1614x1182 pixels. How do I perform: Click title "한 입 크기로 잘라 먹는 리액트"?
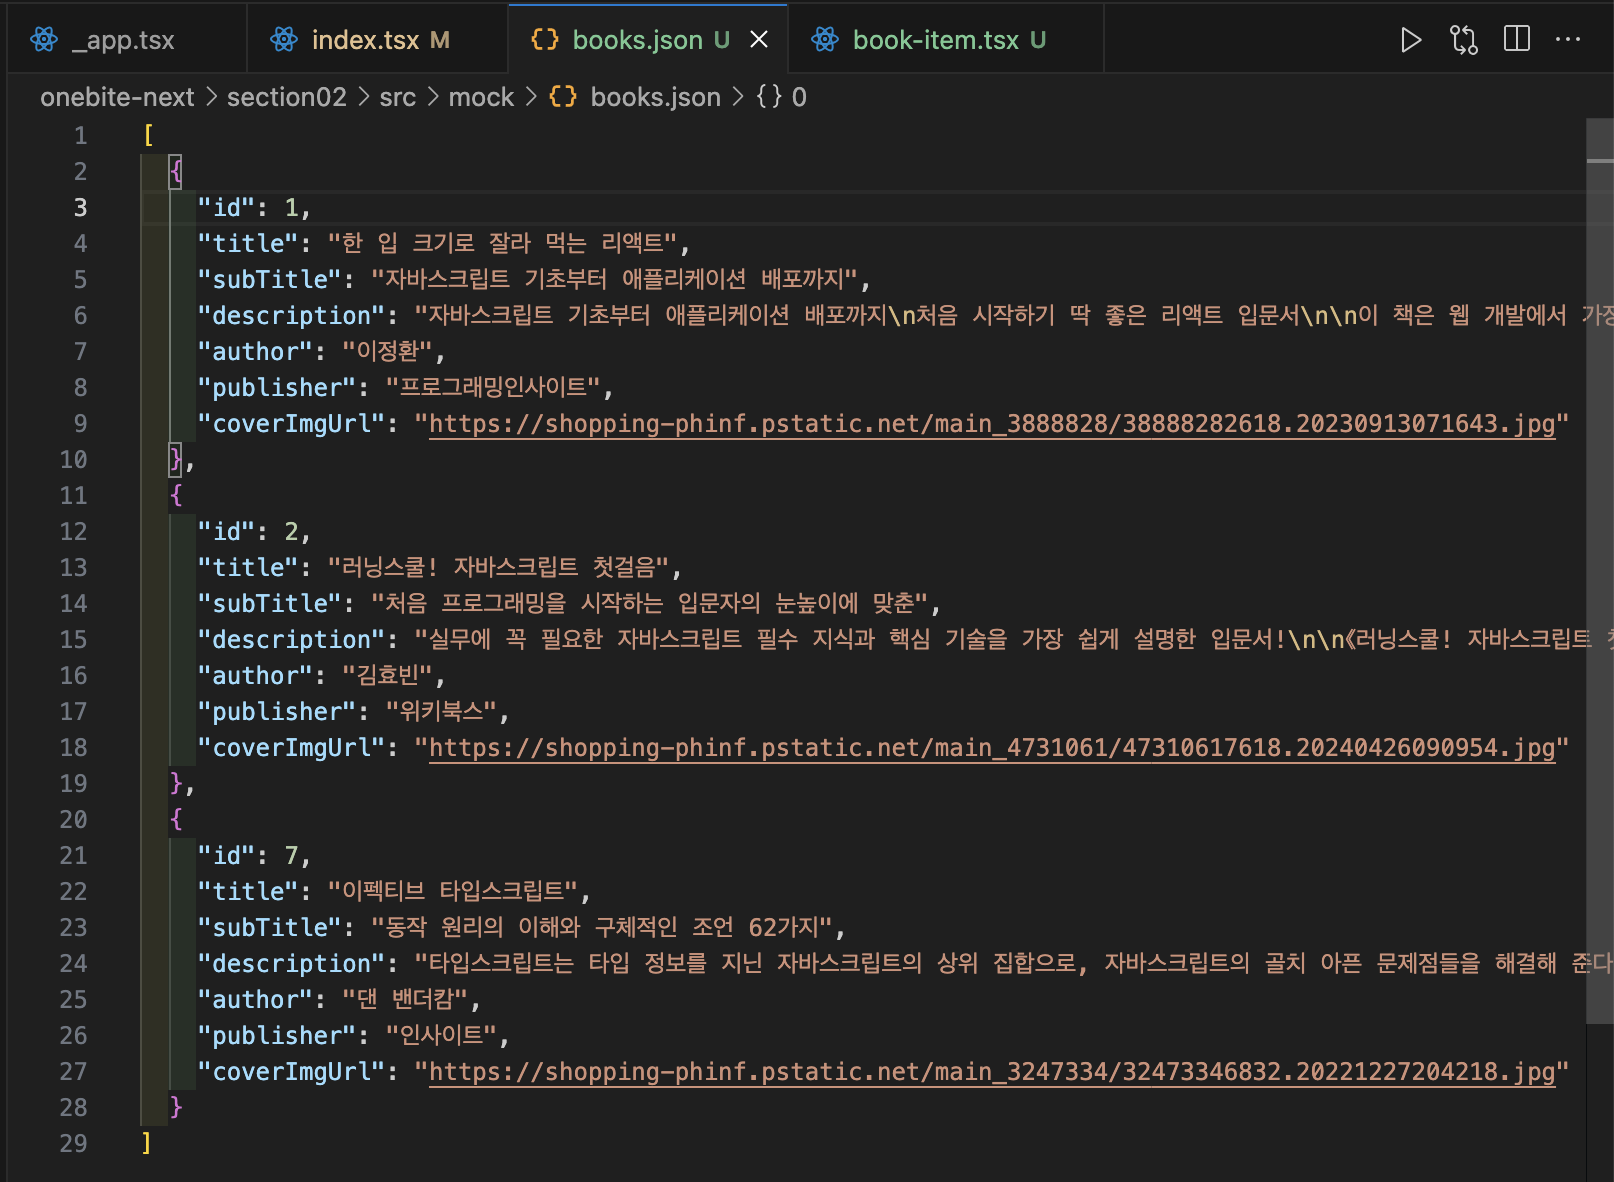[503, 244]
